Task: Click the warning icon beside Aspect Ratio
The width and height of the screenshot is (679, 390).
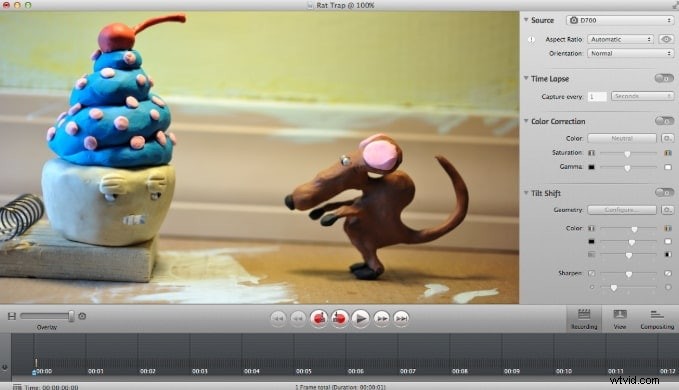Action: pos(531,40)
